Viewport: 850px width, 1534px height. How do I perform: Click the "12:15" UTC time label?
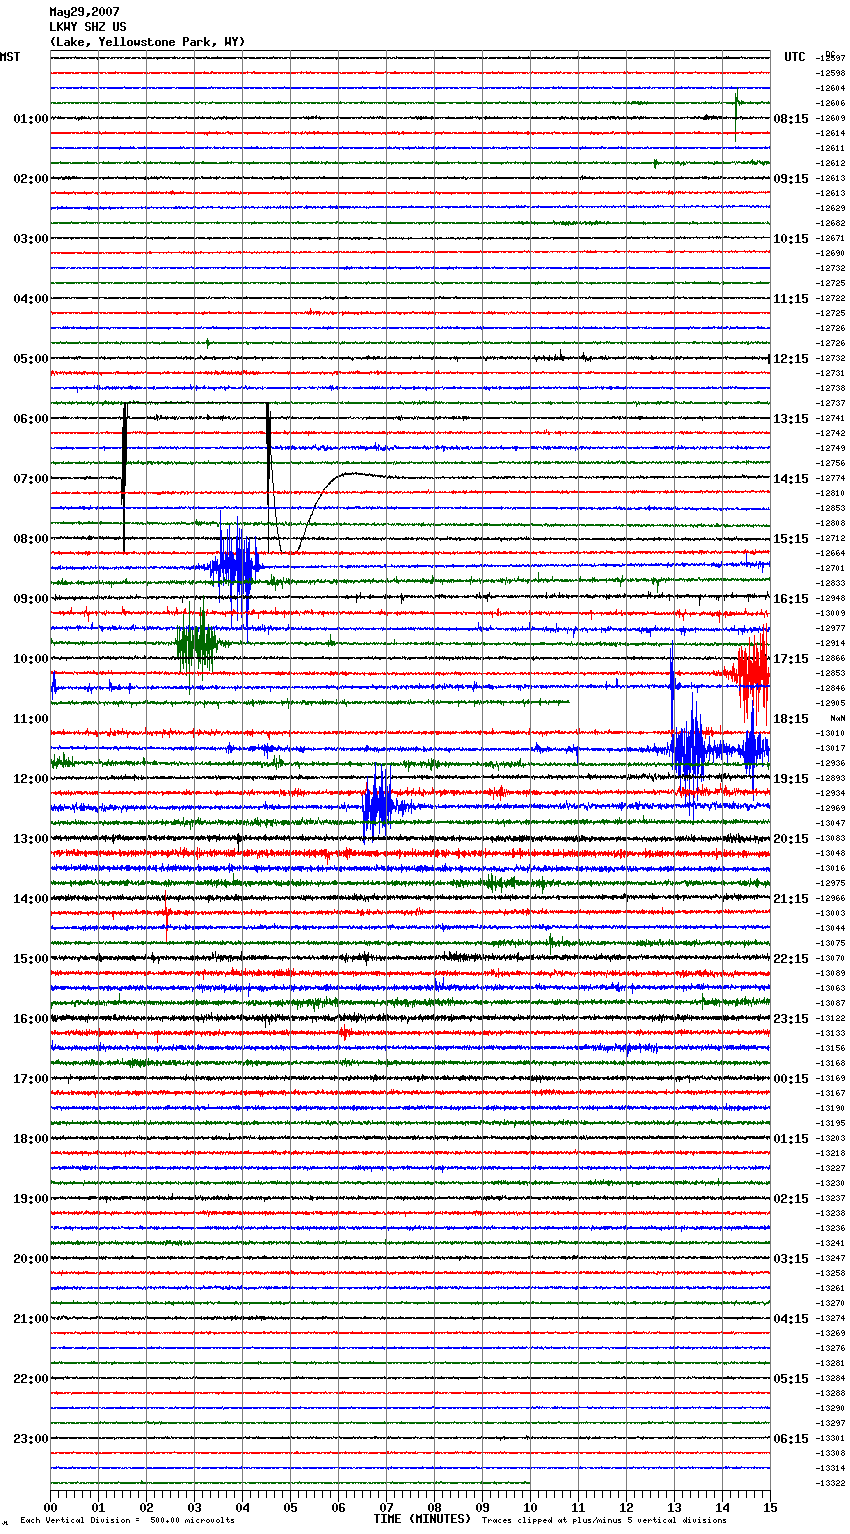(x=791, y=359)
